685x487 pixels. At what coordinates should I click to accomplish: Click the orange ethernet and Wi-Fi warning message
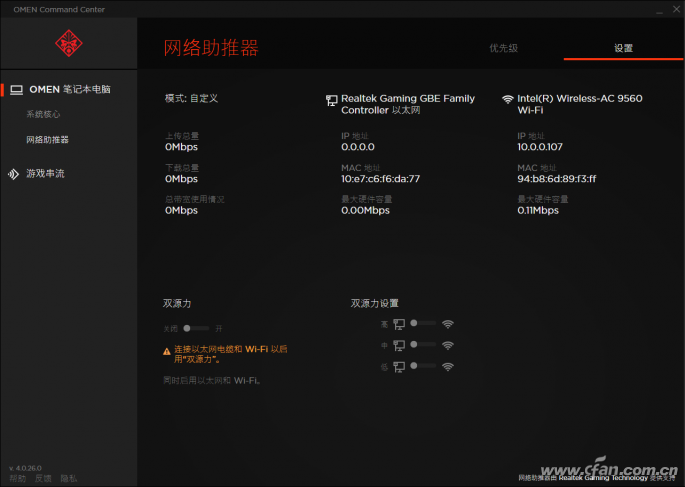231,354
